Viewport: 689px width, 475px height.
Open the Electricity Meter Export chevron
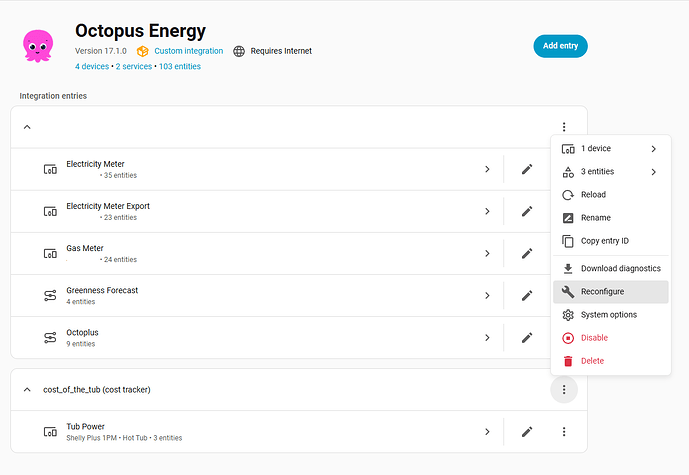(x=487, y=211)
